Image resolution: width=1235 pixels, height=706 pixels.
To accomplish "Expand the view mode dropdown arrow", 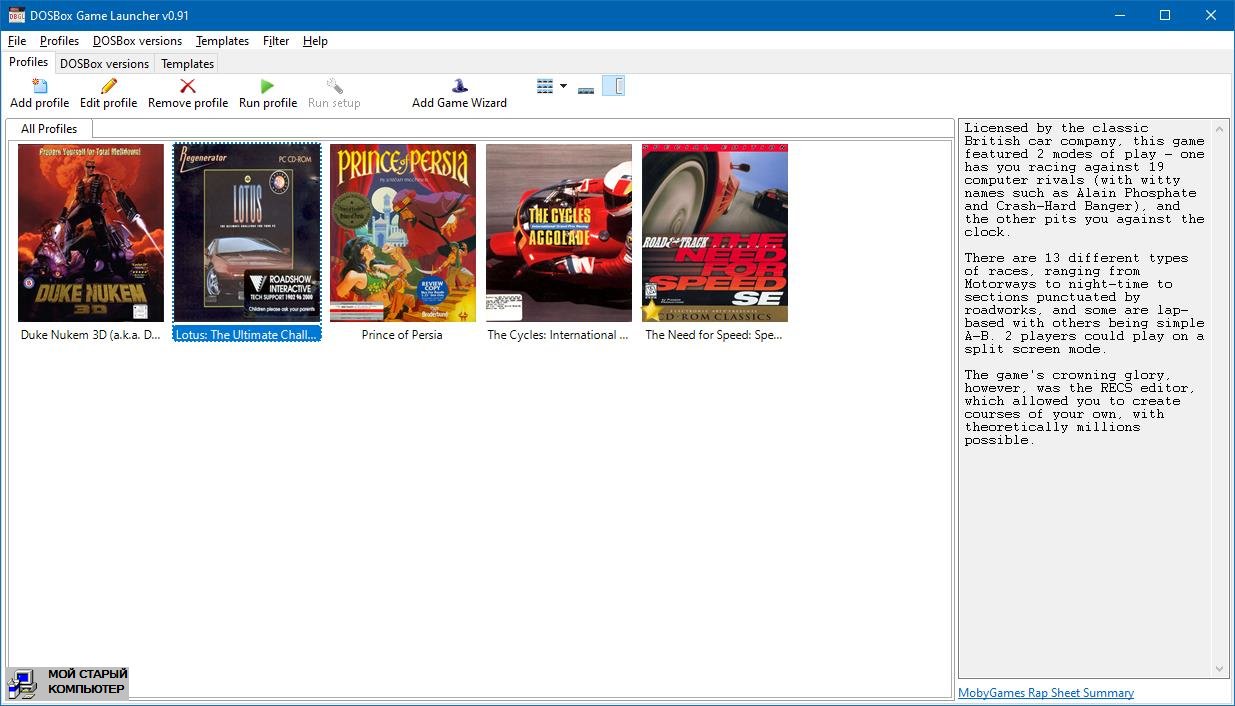I will coord(563,87).
